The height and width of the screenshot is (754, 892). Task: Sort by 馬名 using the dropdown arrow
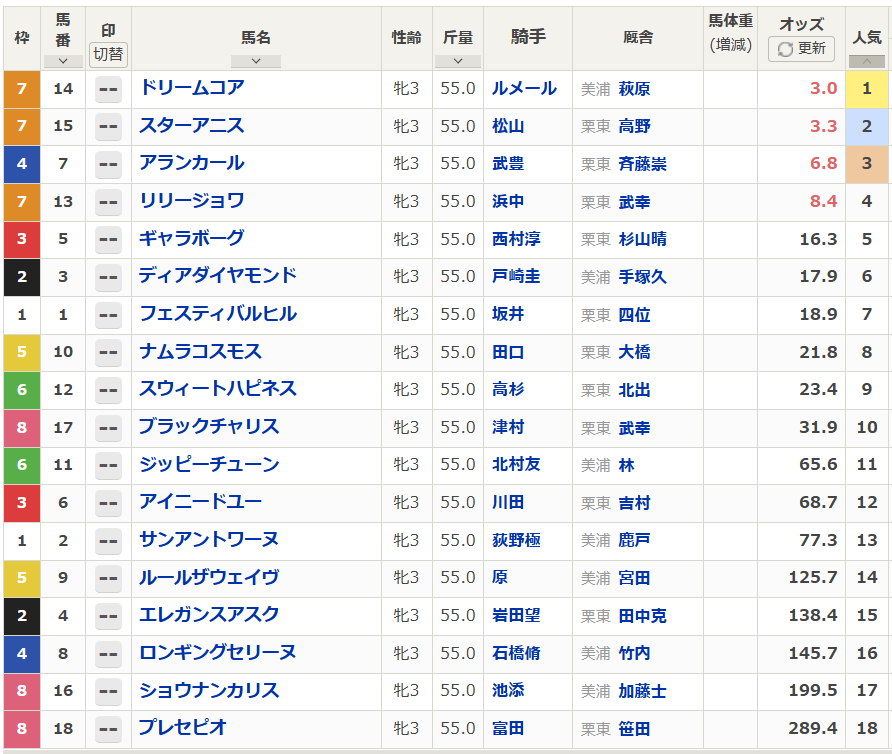tap(256, 61)
